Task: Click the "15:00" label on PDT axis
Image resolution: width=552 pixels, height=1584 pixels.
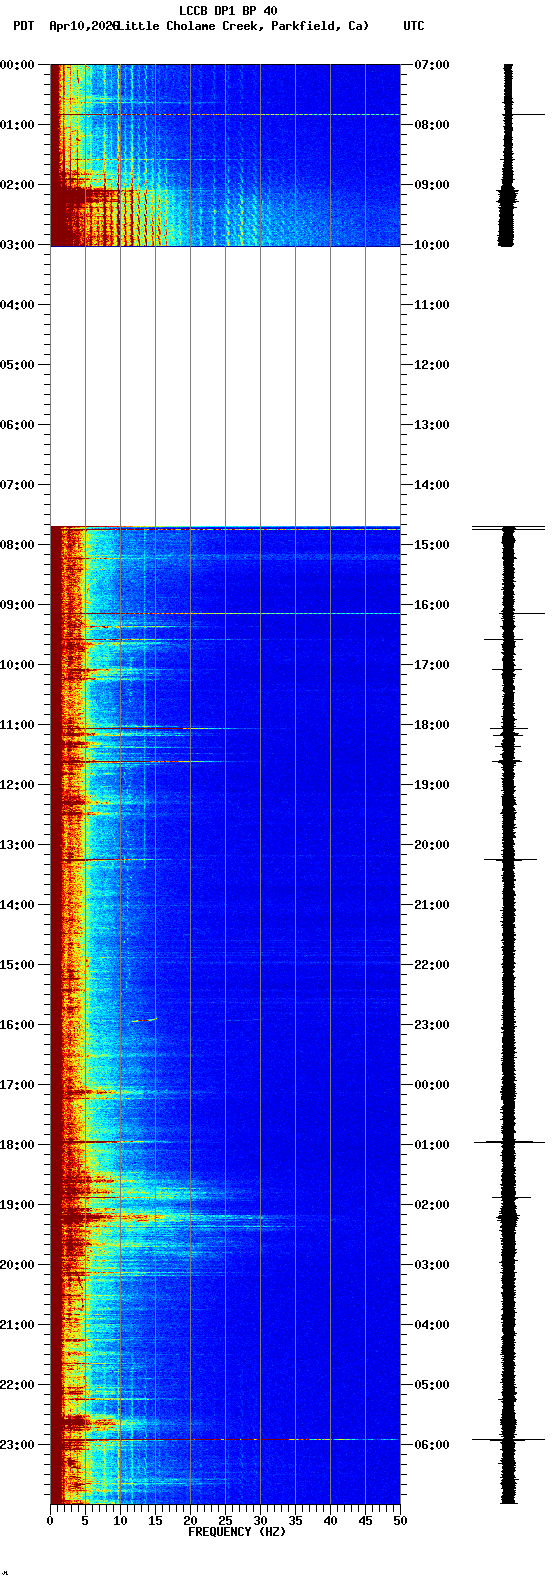Action: [x=17, y=965]
